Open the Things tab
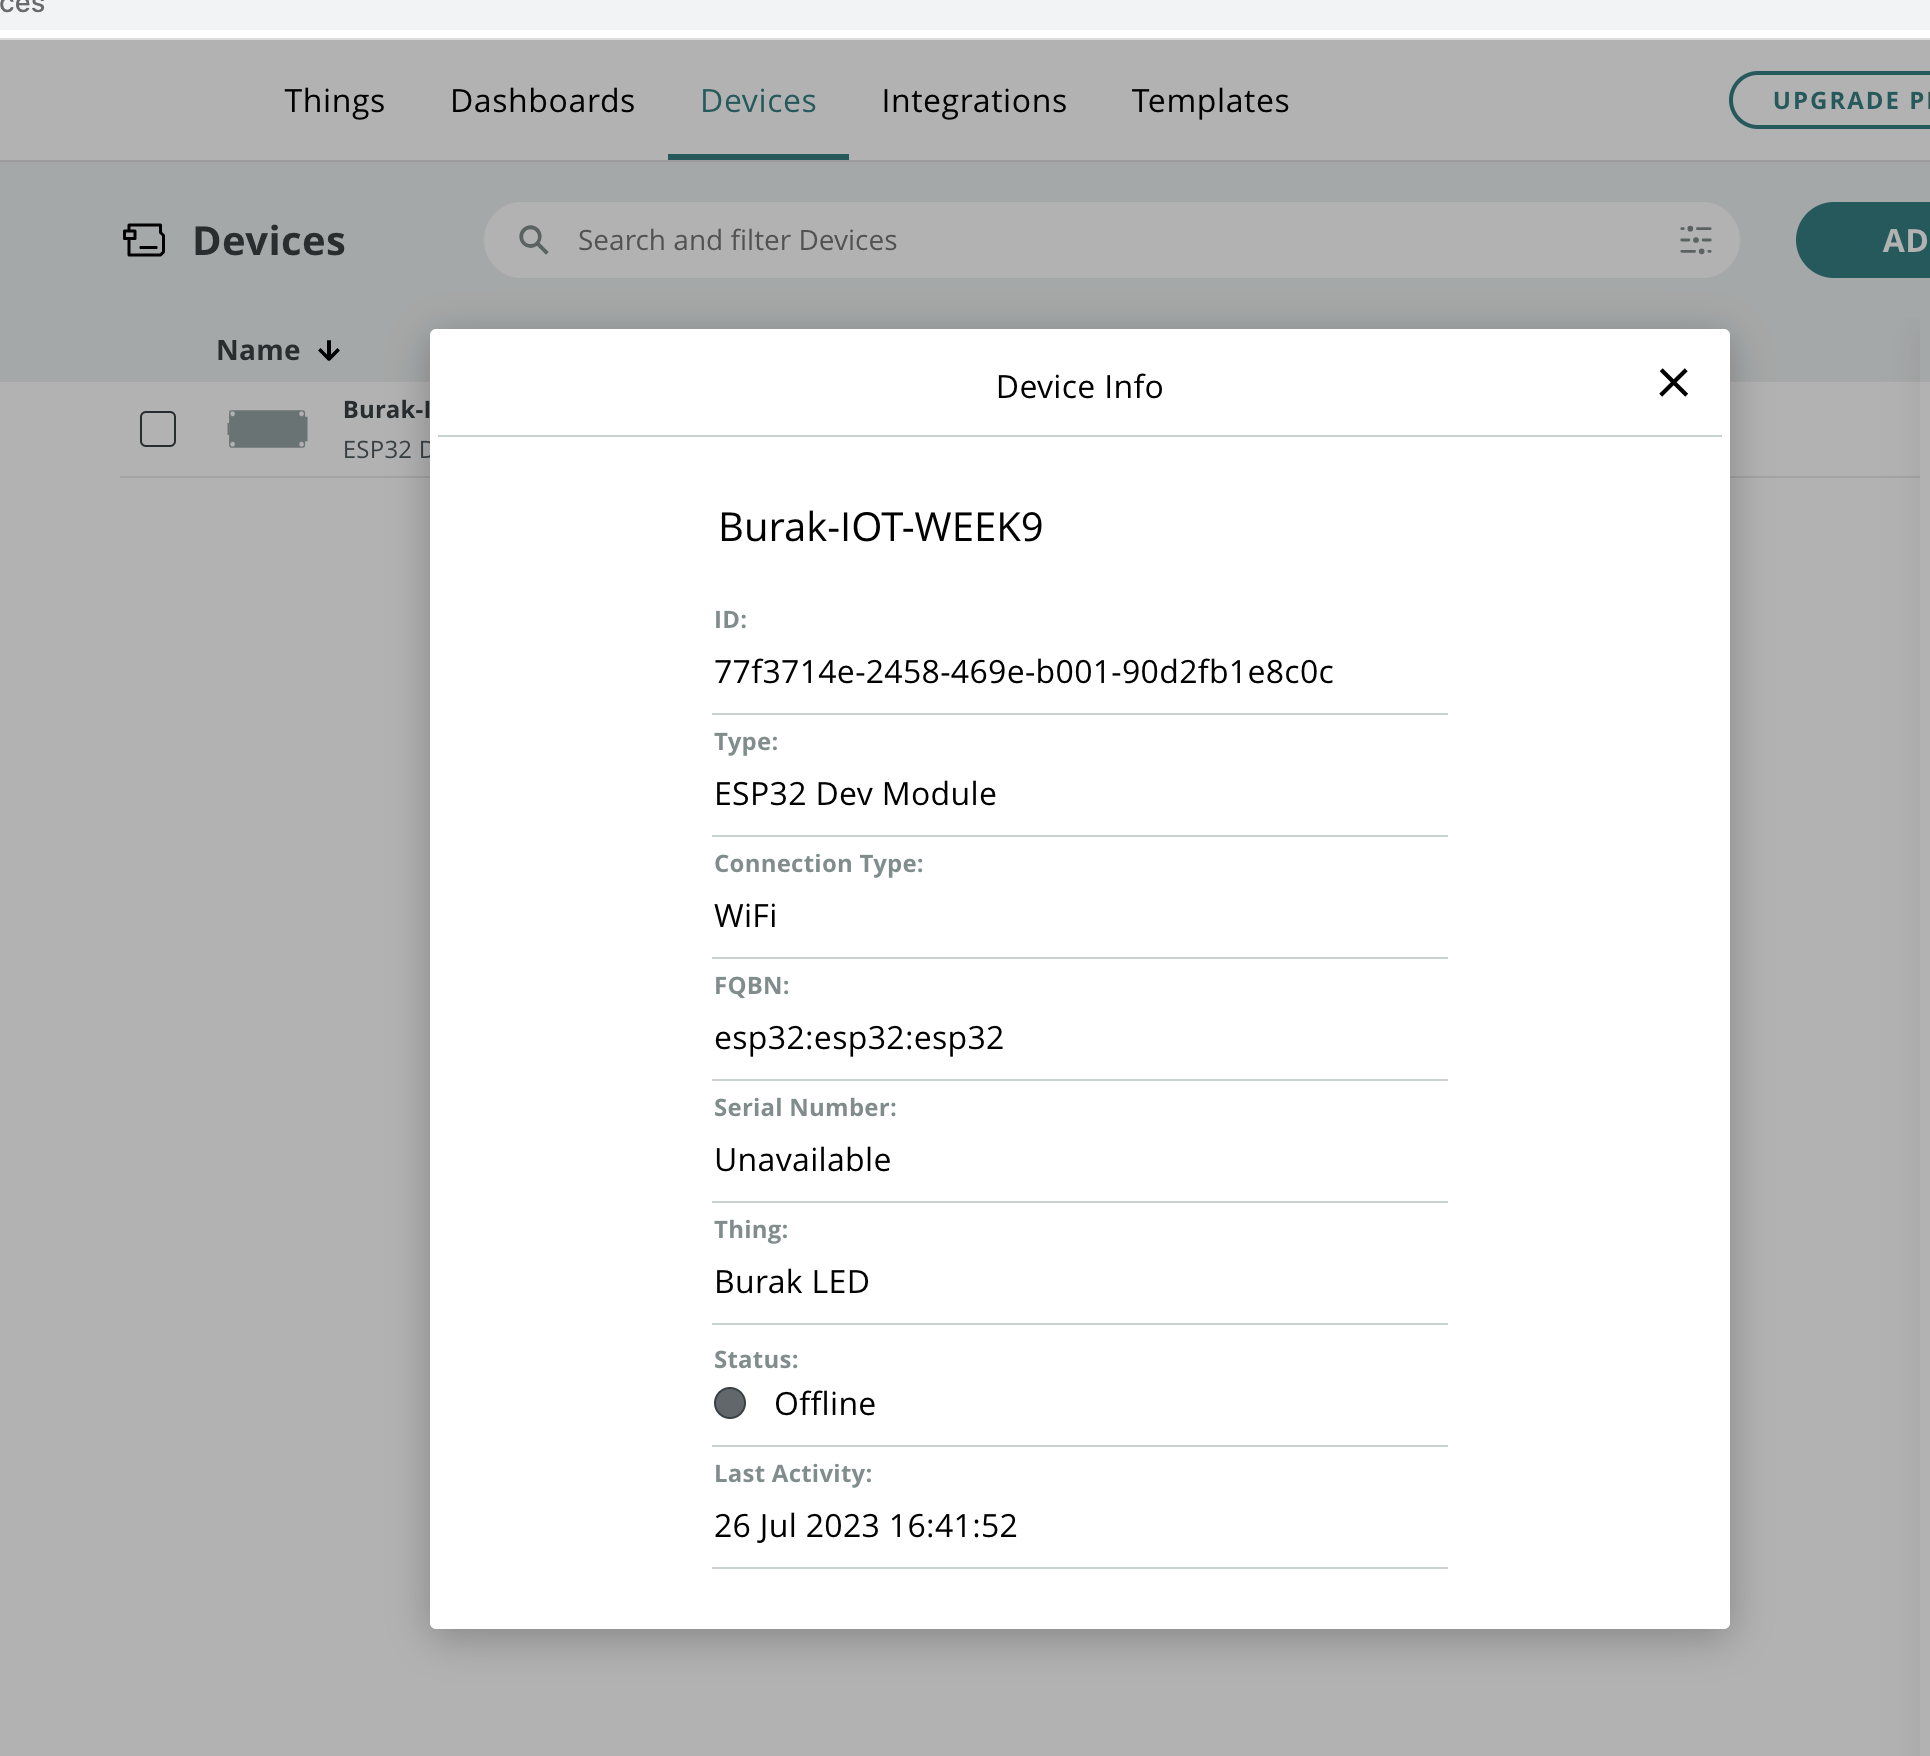Viewport: 1930px width, 1756px height. pyautogui.click(x=334, y=101)
